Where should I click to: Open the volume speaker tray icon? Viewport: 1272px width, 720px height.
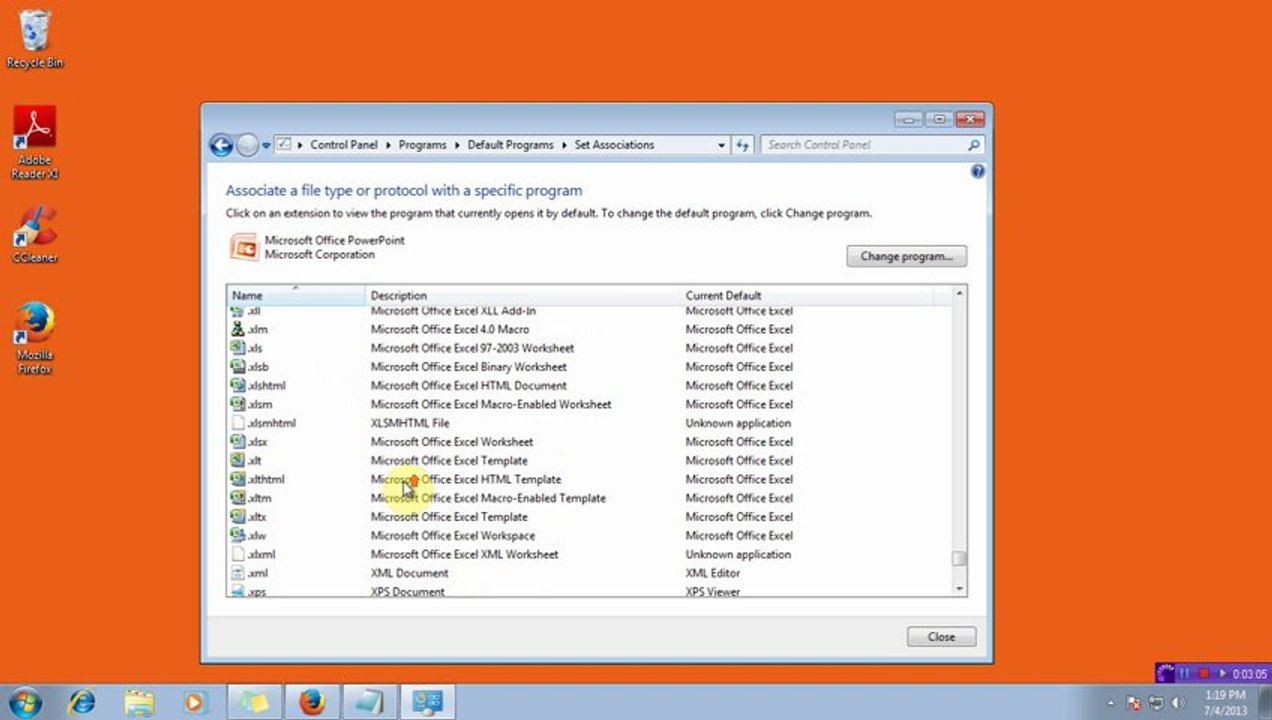click(1177, 703)
